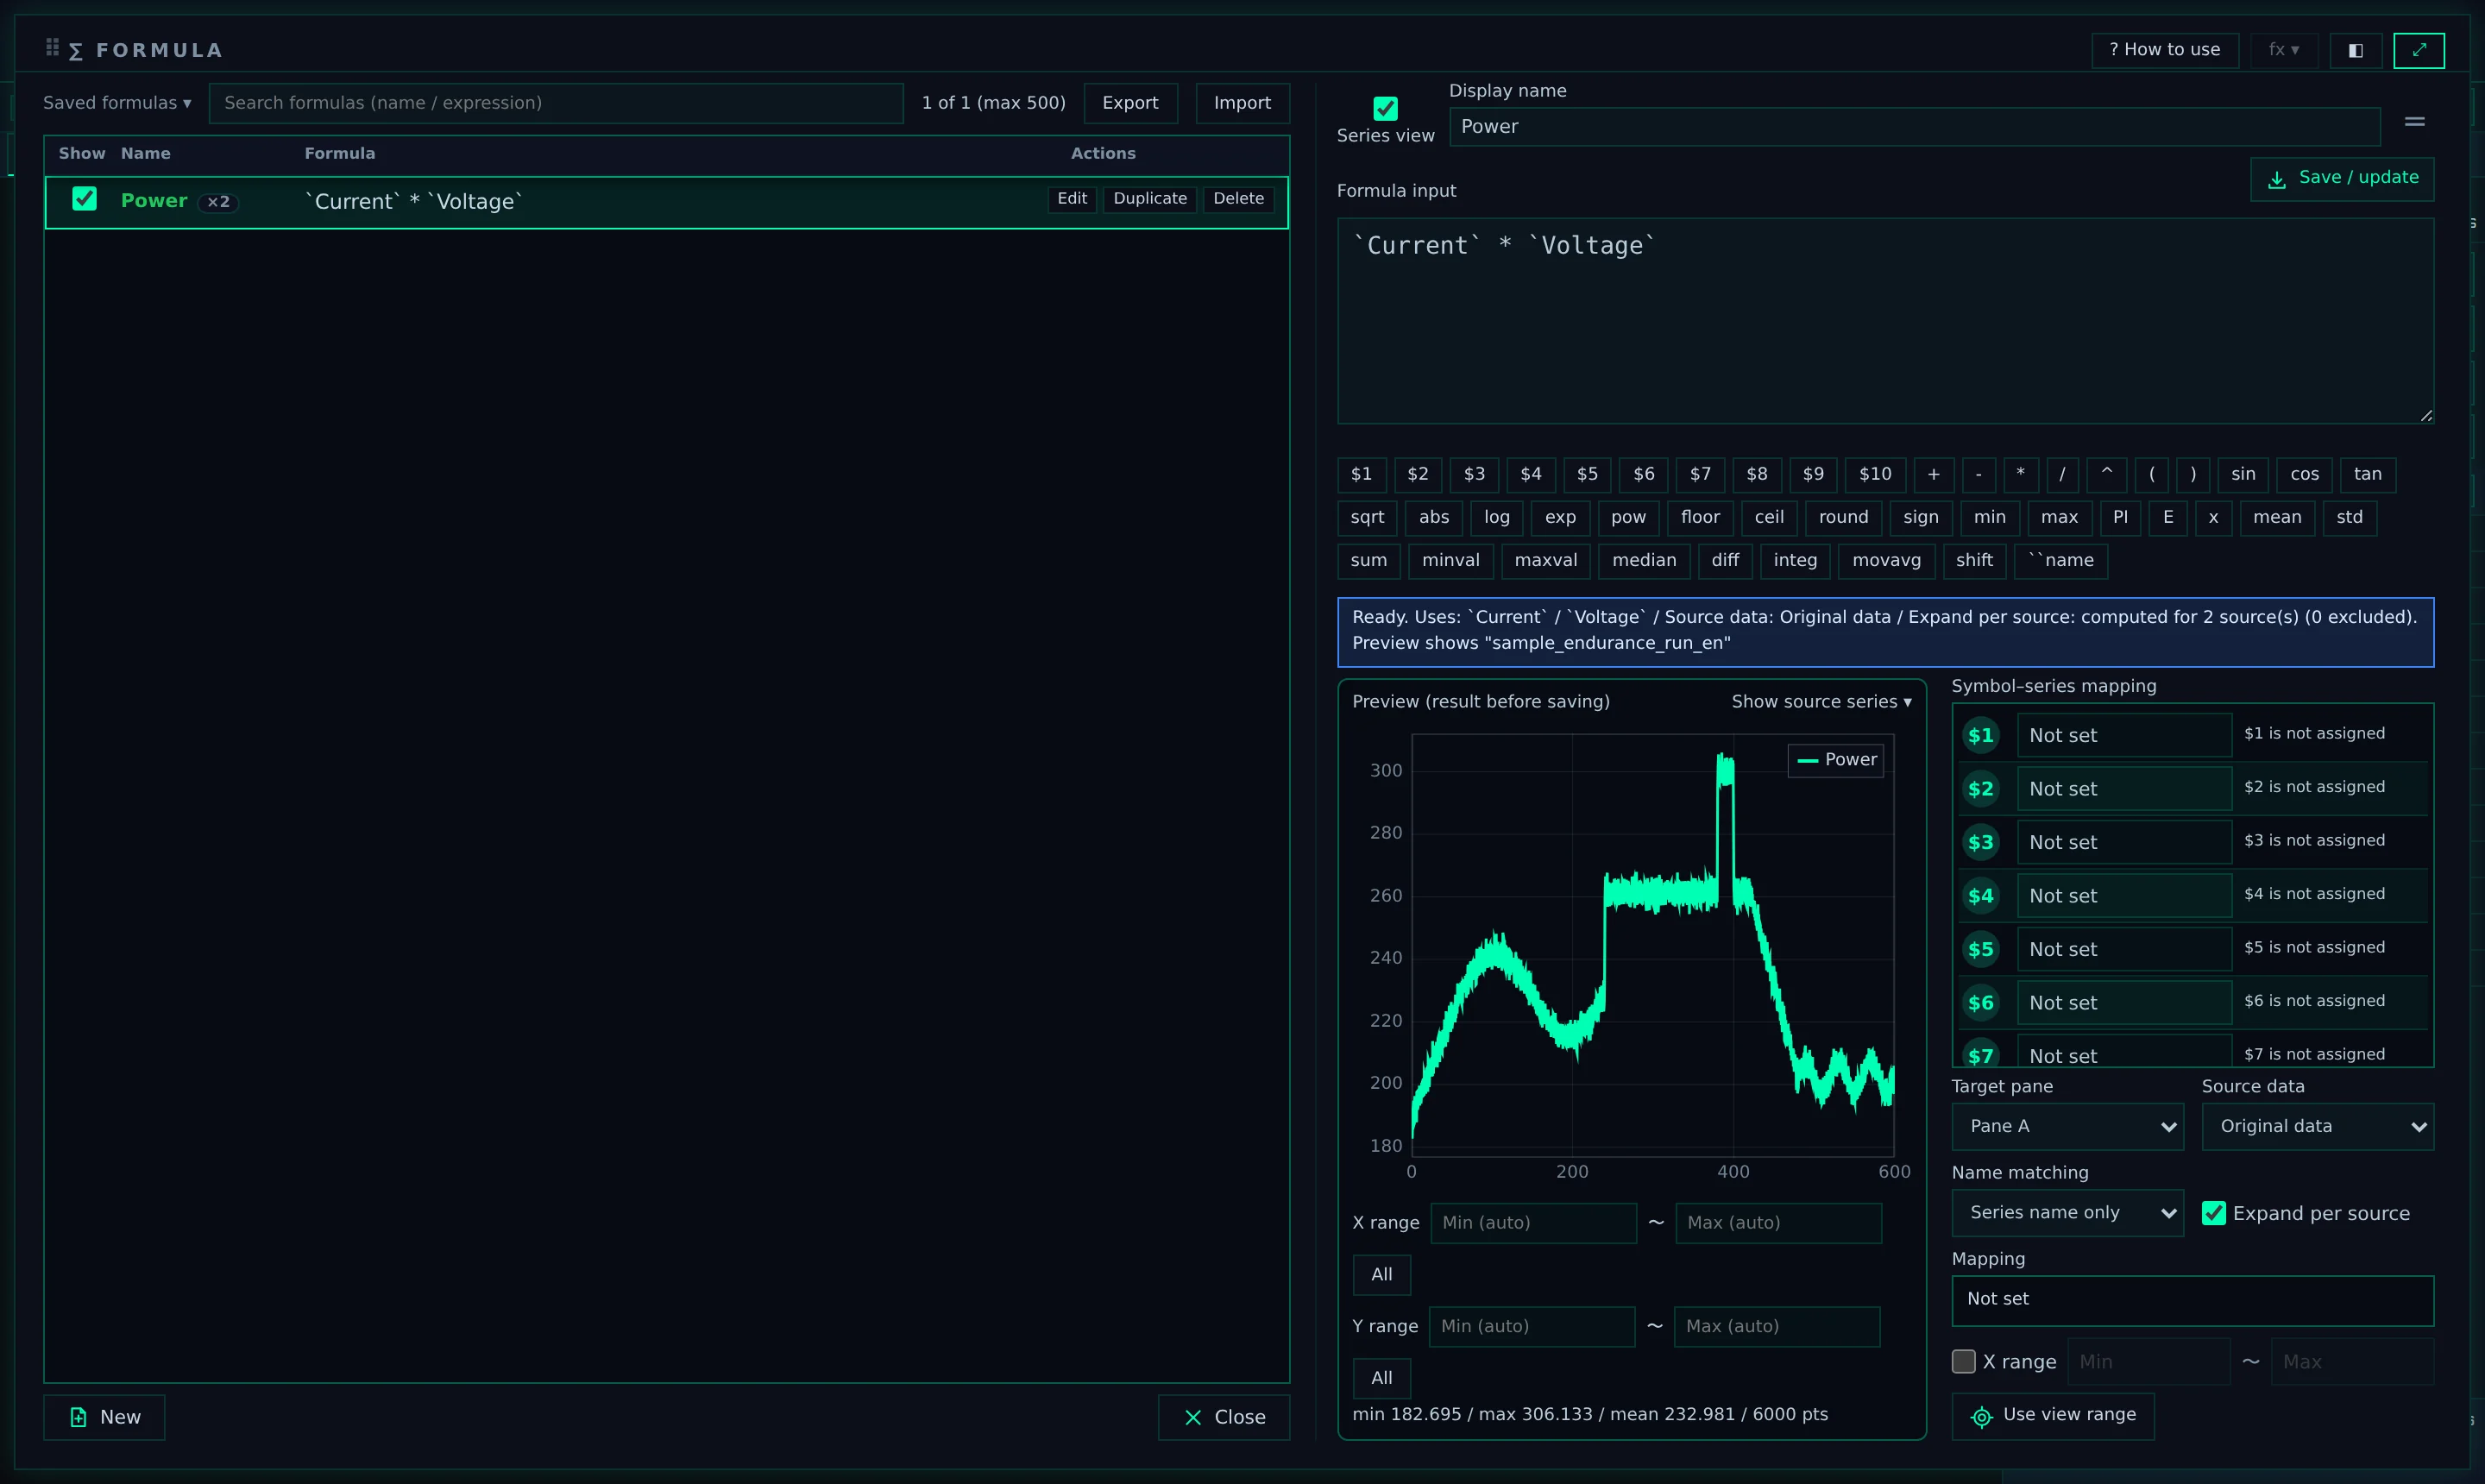Click the preview X range Min field

[x=1533, y=1223]
